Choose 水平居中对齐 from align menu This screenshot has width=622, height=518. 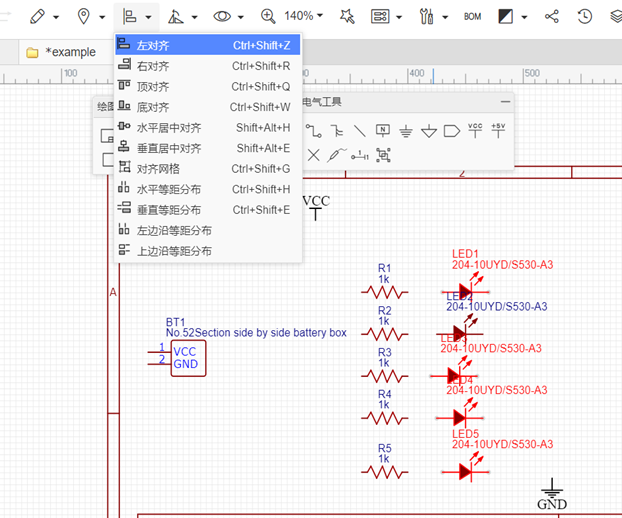click(x=168, y=128)
